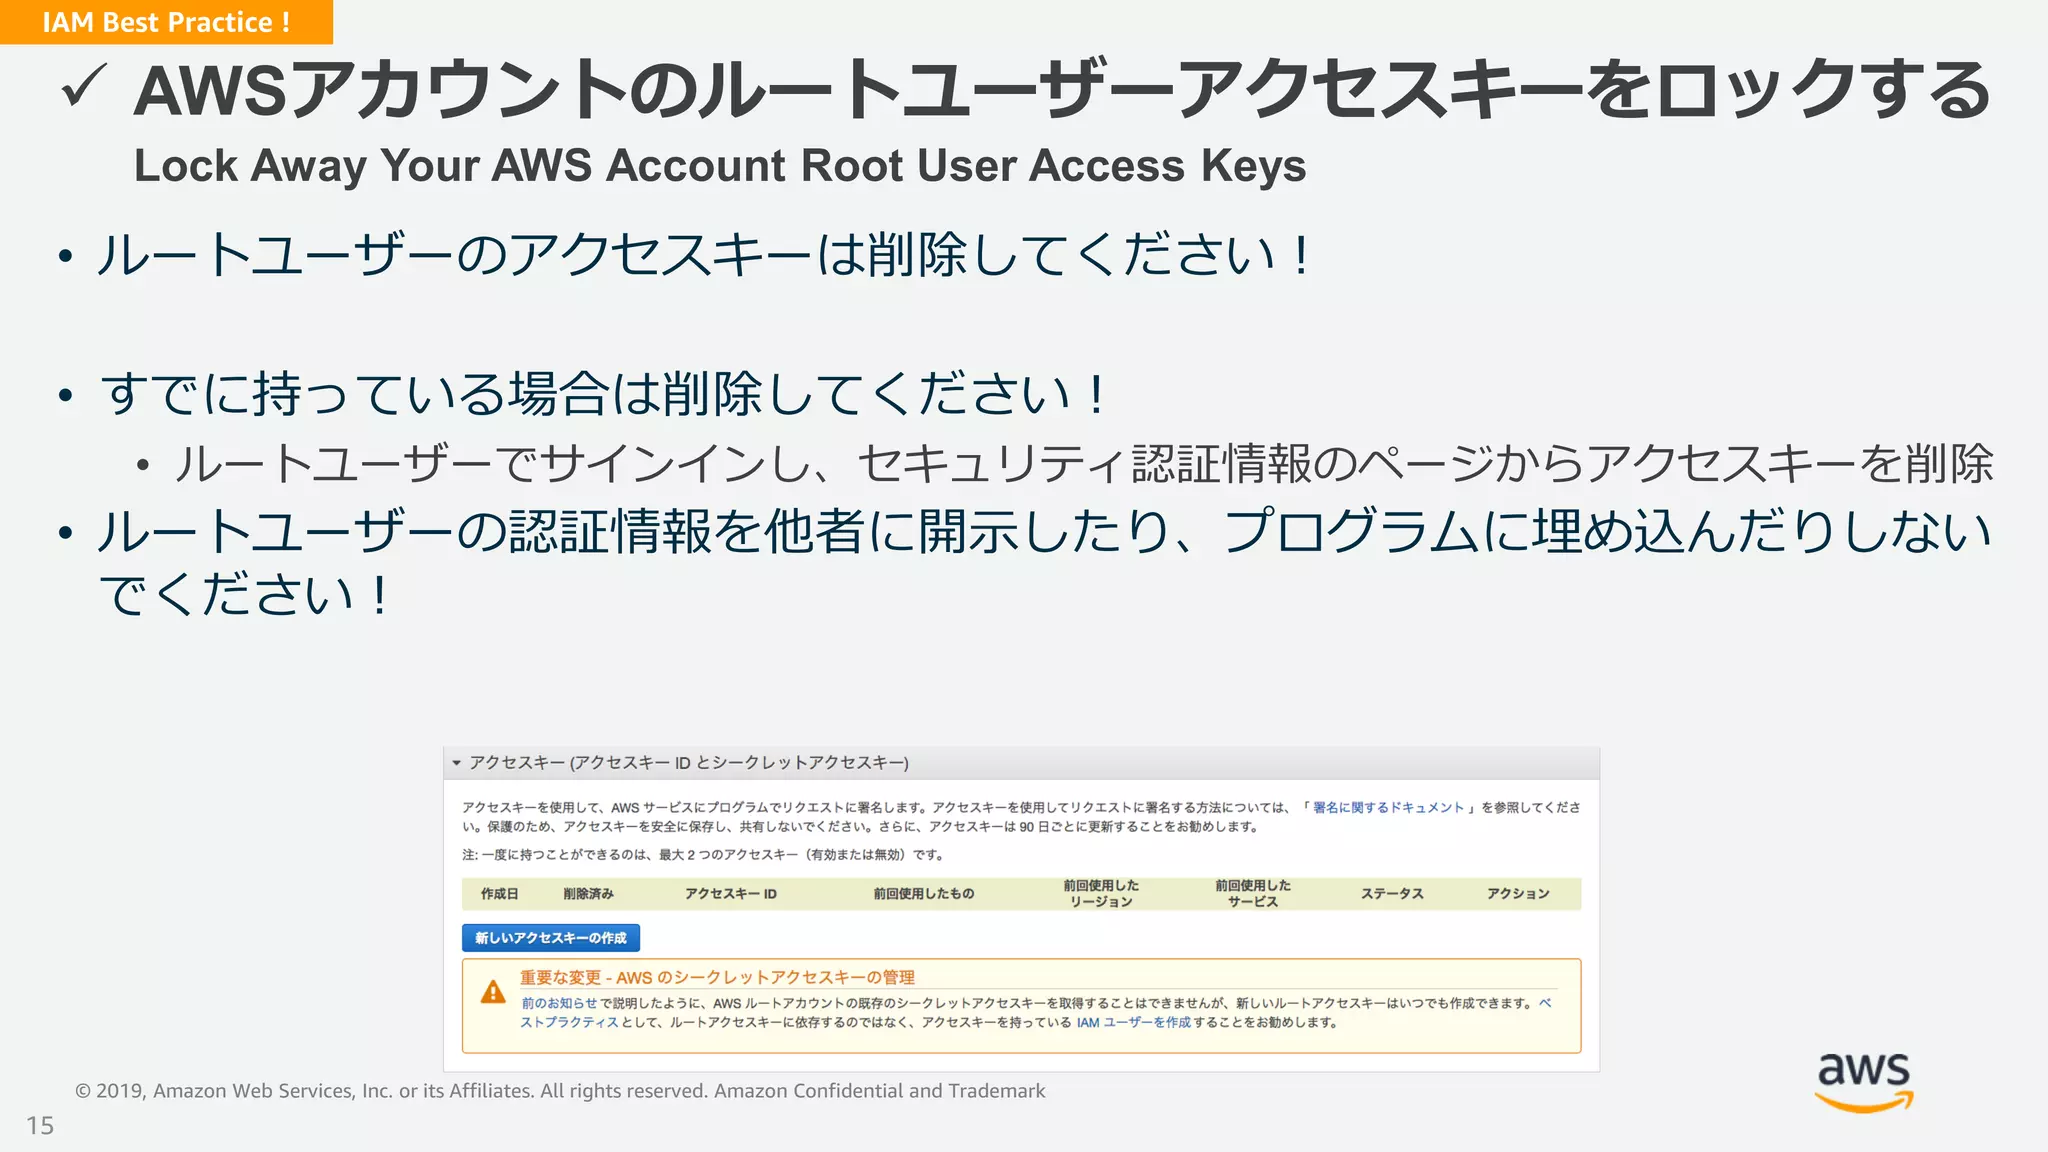Click the 前回使用したリージョン column header

(1101, 894)
